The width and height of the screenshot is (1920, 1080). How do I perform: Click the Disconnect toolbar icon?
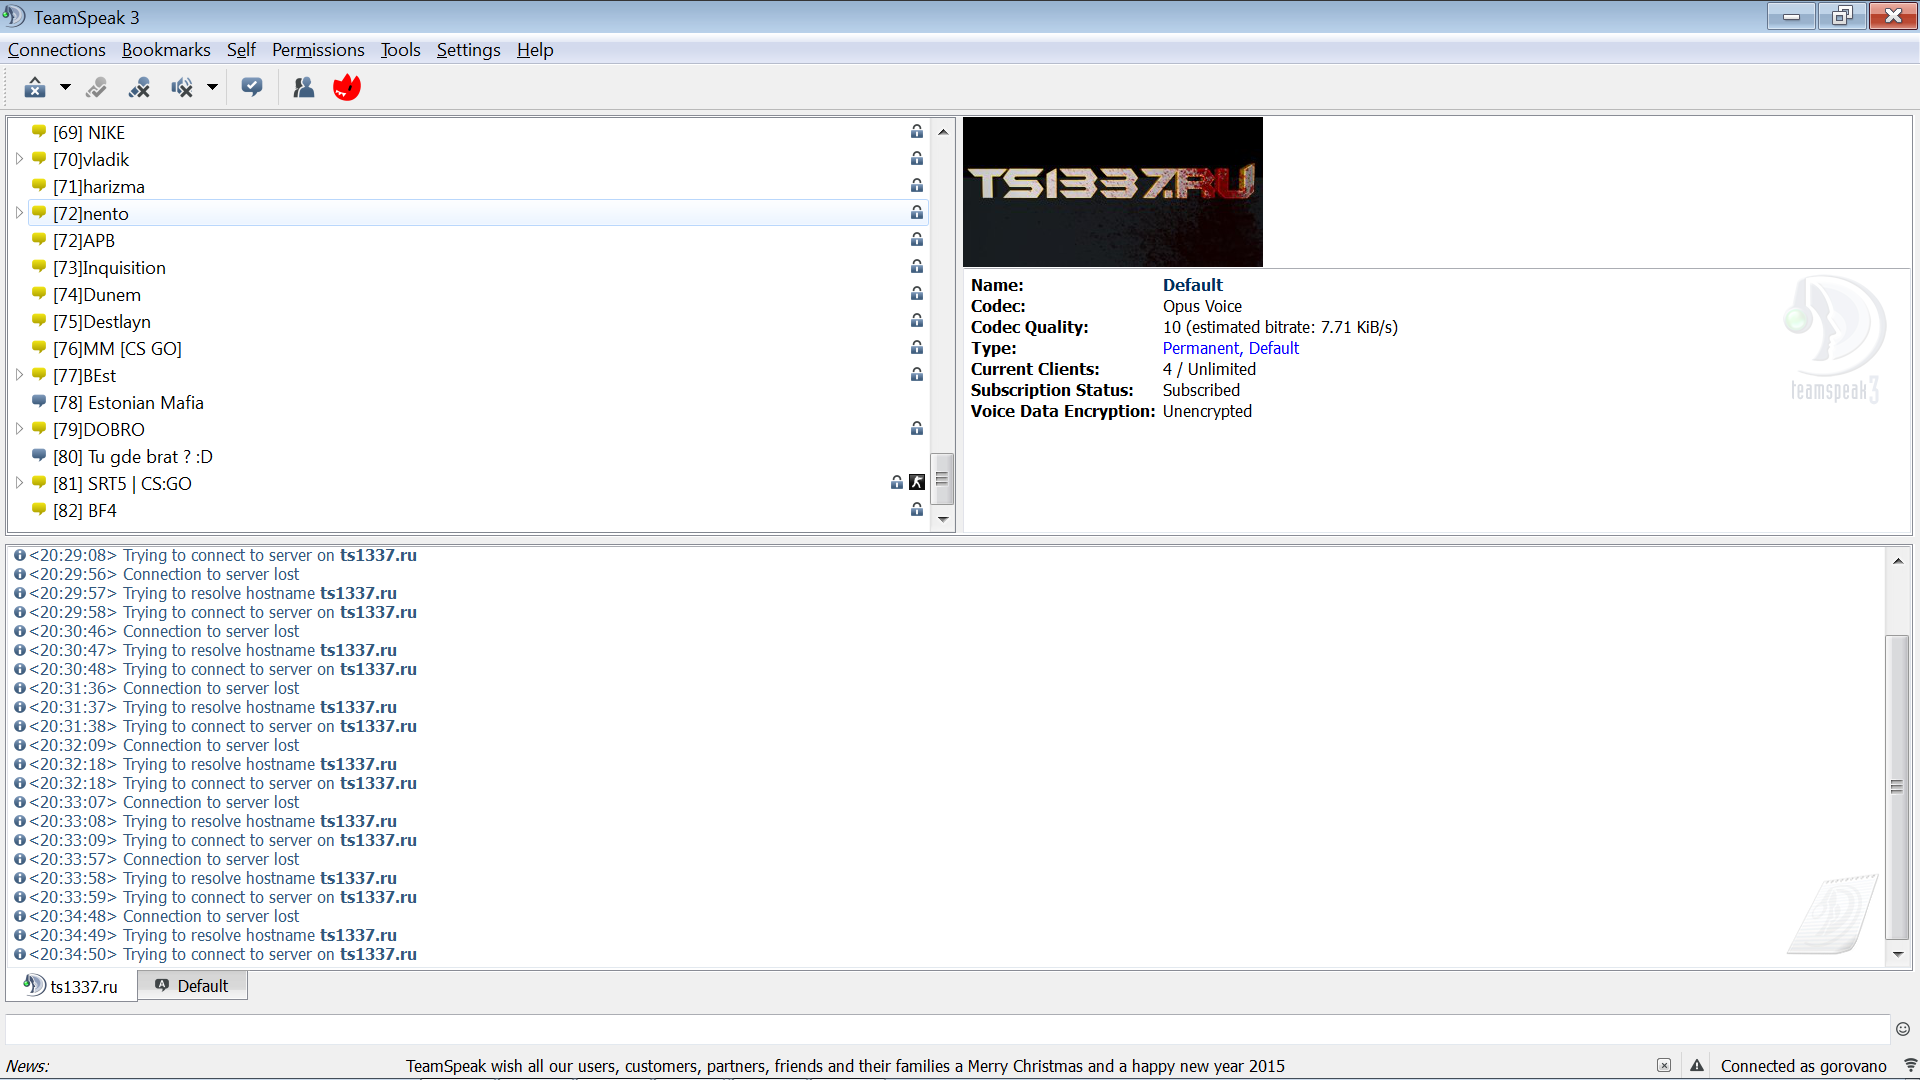click(96, 88)
